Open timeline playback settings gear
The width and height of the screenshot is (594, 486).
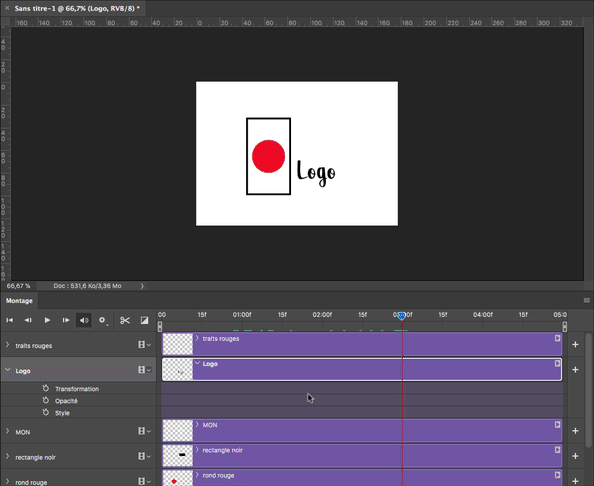[x=102, y=320]
